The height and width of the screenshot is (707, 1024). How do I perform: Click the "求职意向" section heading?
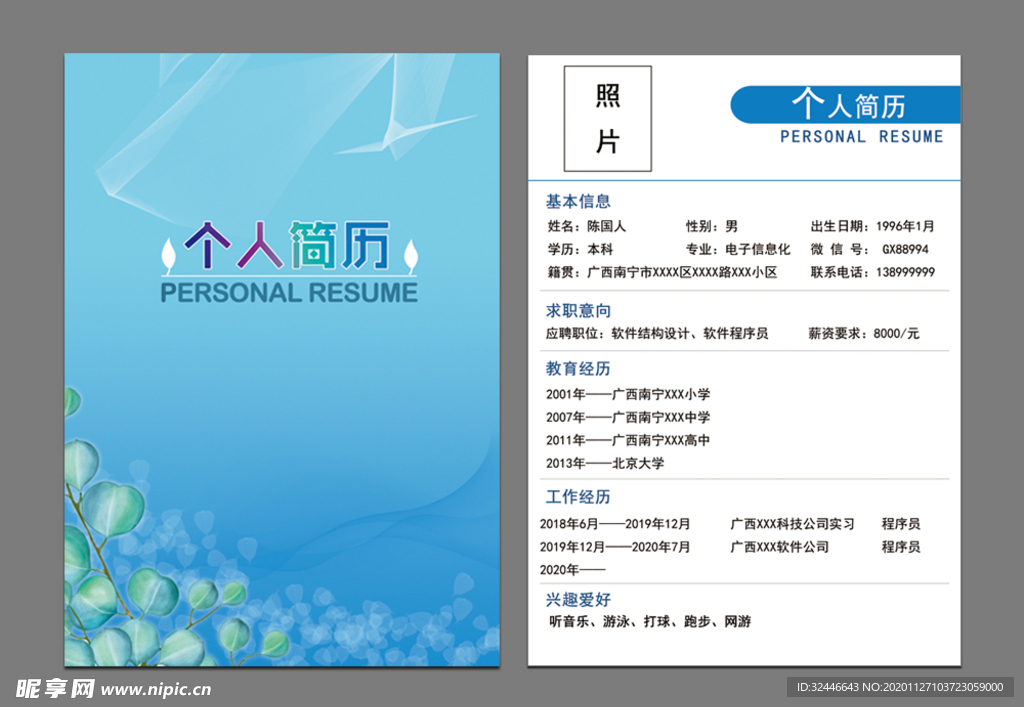tap(578, 311)
